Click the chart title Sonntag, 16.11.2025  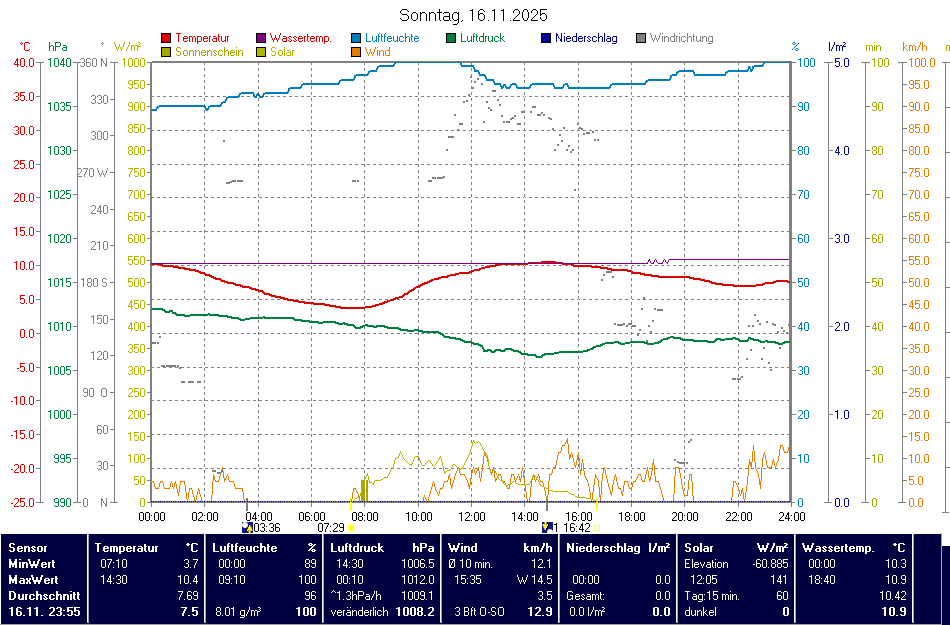(x=473, y=15)
